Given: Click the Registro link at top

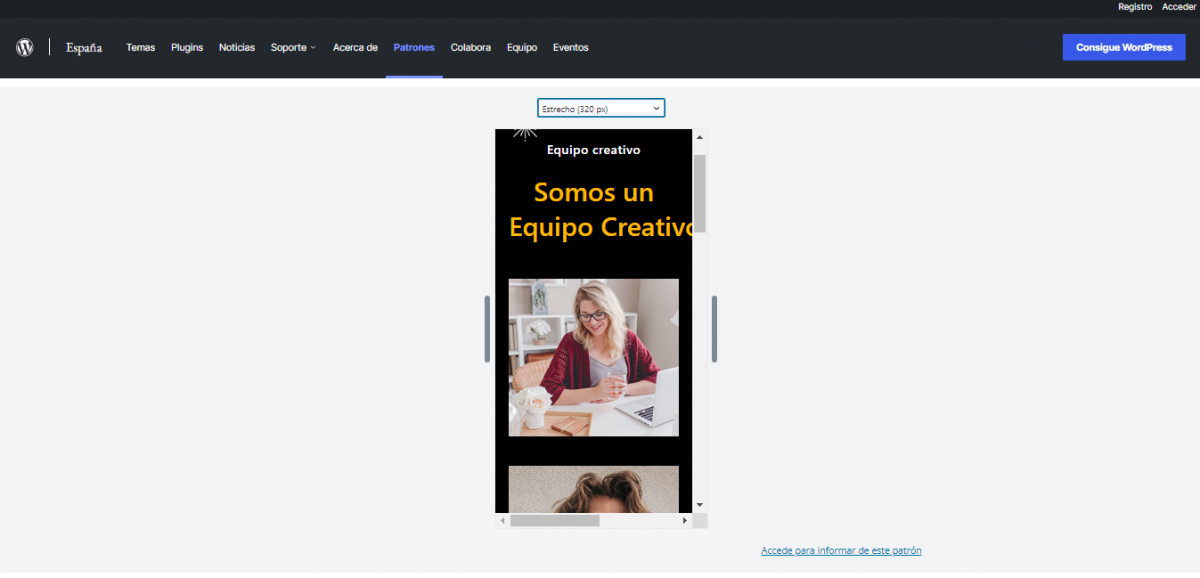Looking at the screenshot, I should pyautogui.click(x=1135, y=7).
